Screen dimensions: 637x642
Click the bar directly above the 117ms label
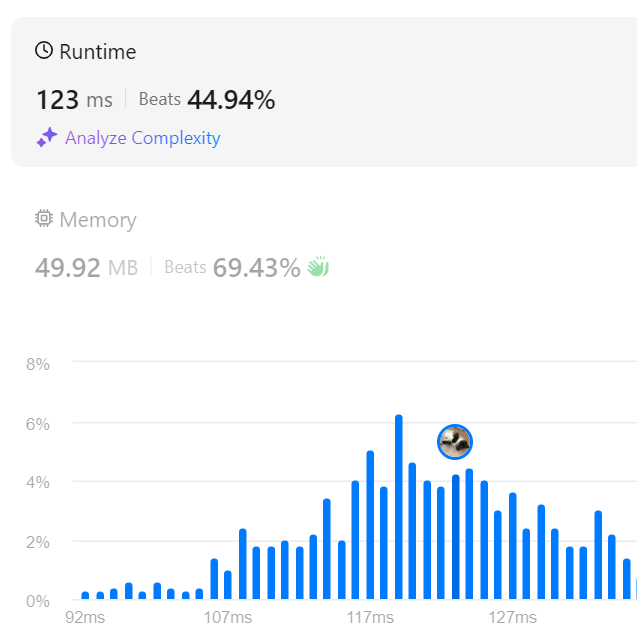[x=370, y=525]
